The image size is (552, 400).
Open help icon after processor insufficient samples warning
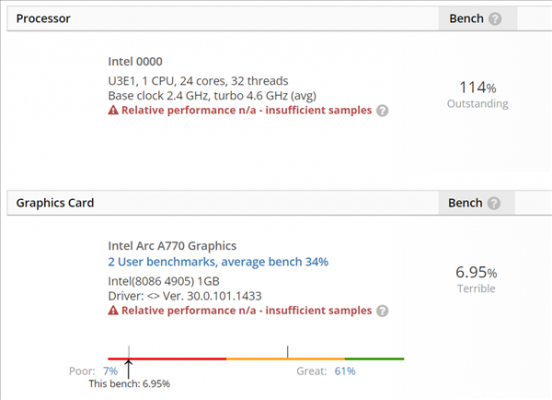pyautogui.click(x=382, y=111)
